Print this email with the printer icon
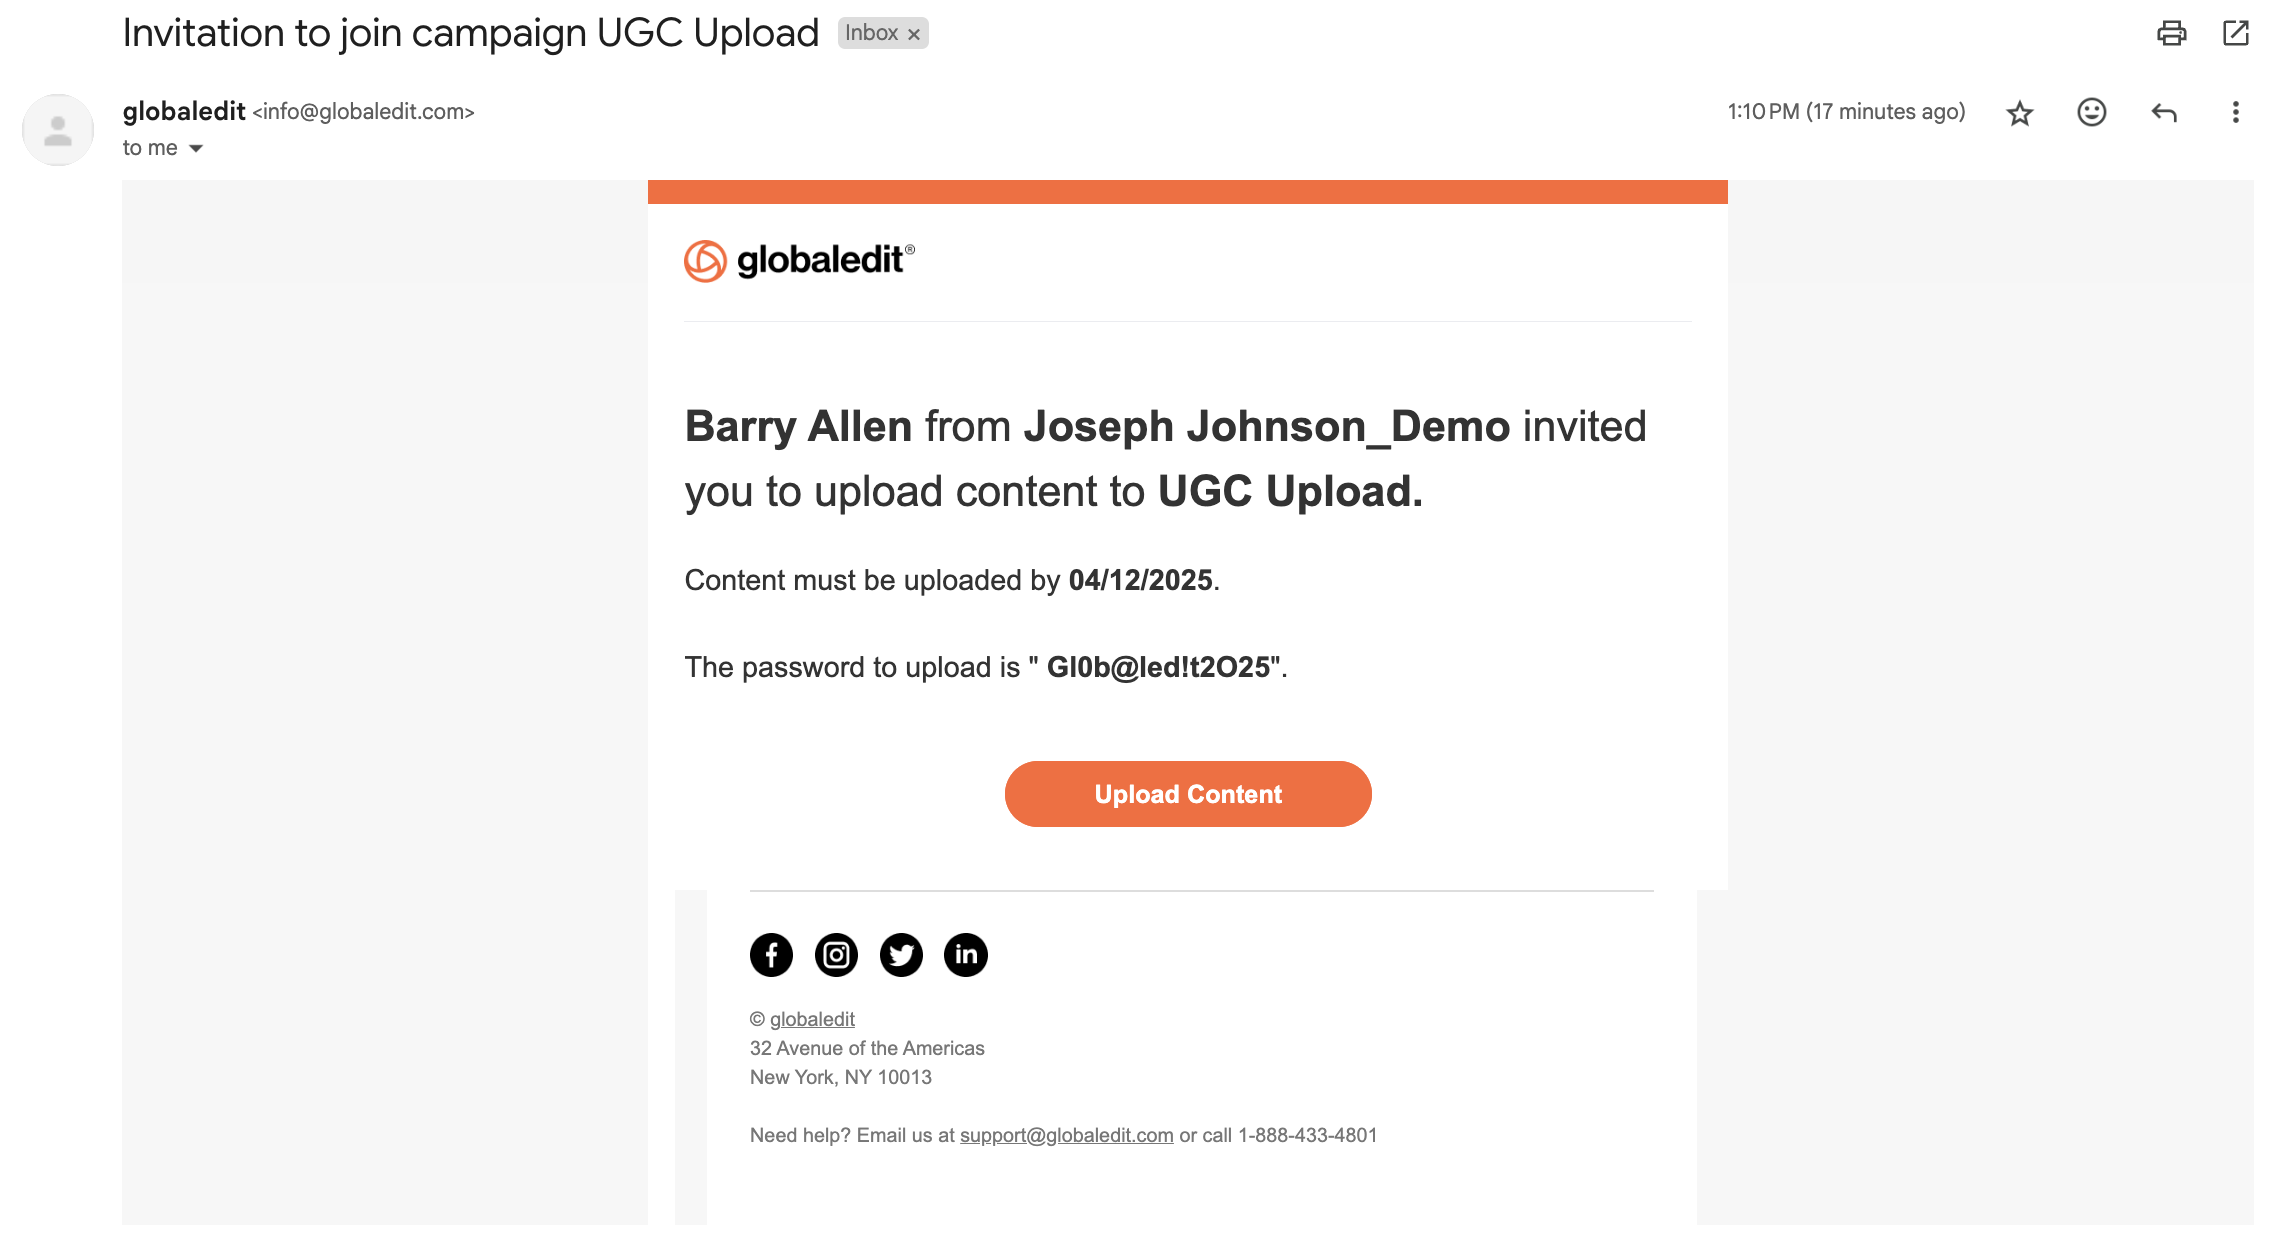This screenshot has height=1234, width=2274. (x=2171, y=33)
